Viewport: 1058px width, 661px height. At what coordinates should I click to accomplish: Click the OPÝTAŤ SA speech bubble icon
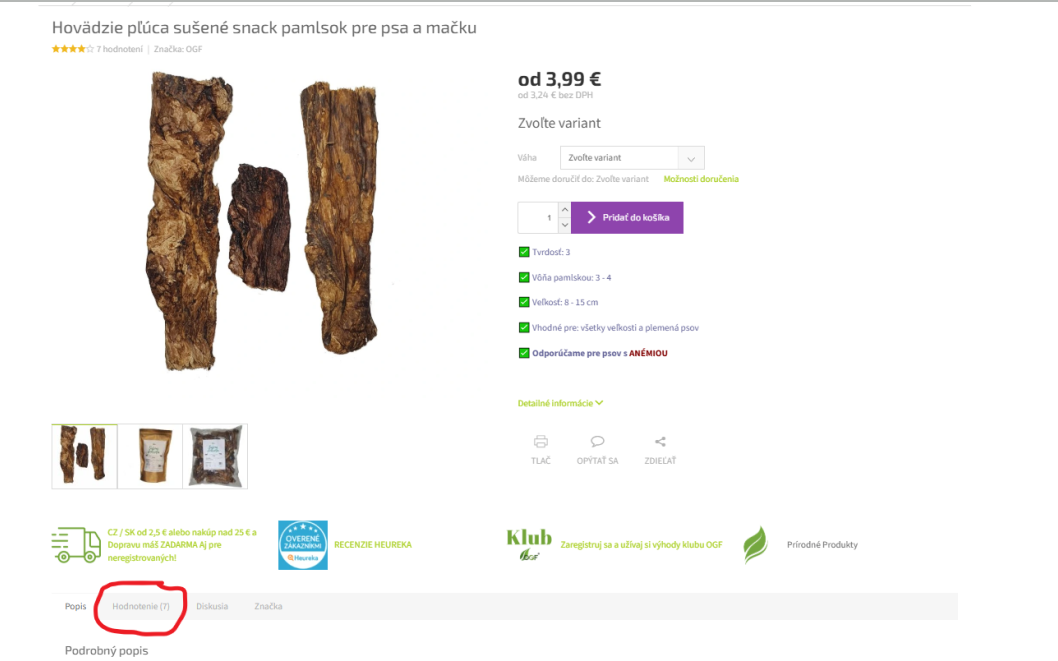pos(597,442)
